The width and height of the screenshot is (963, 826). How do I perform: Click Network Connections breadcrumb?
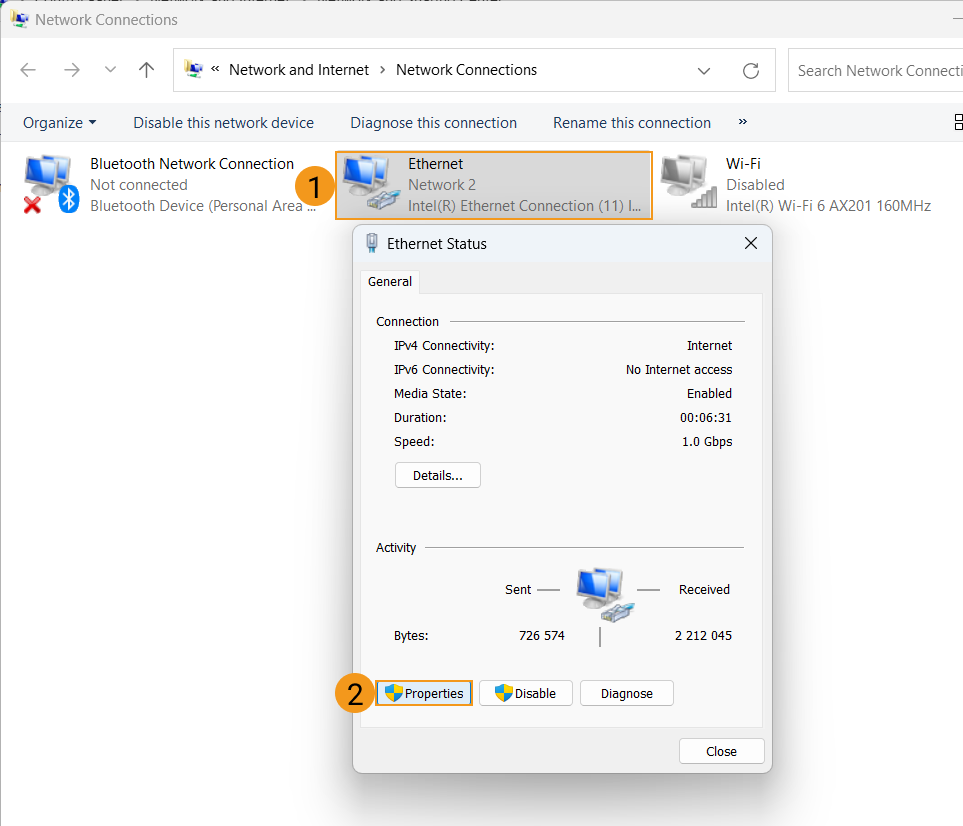coord(466,70)
